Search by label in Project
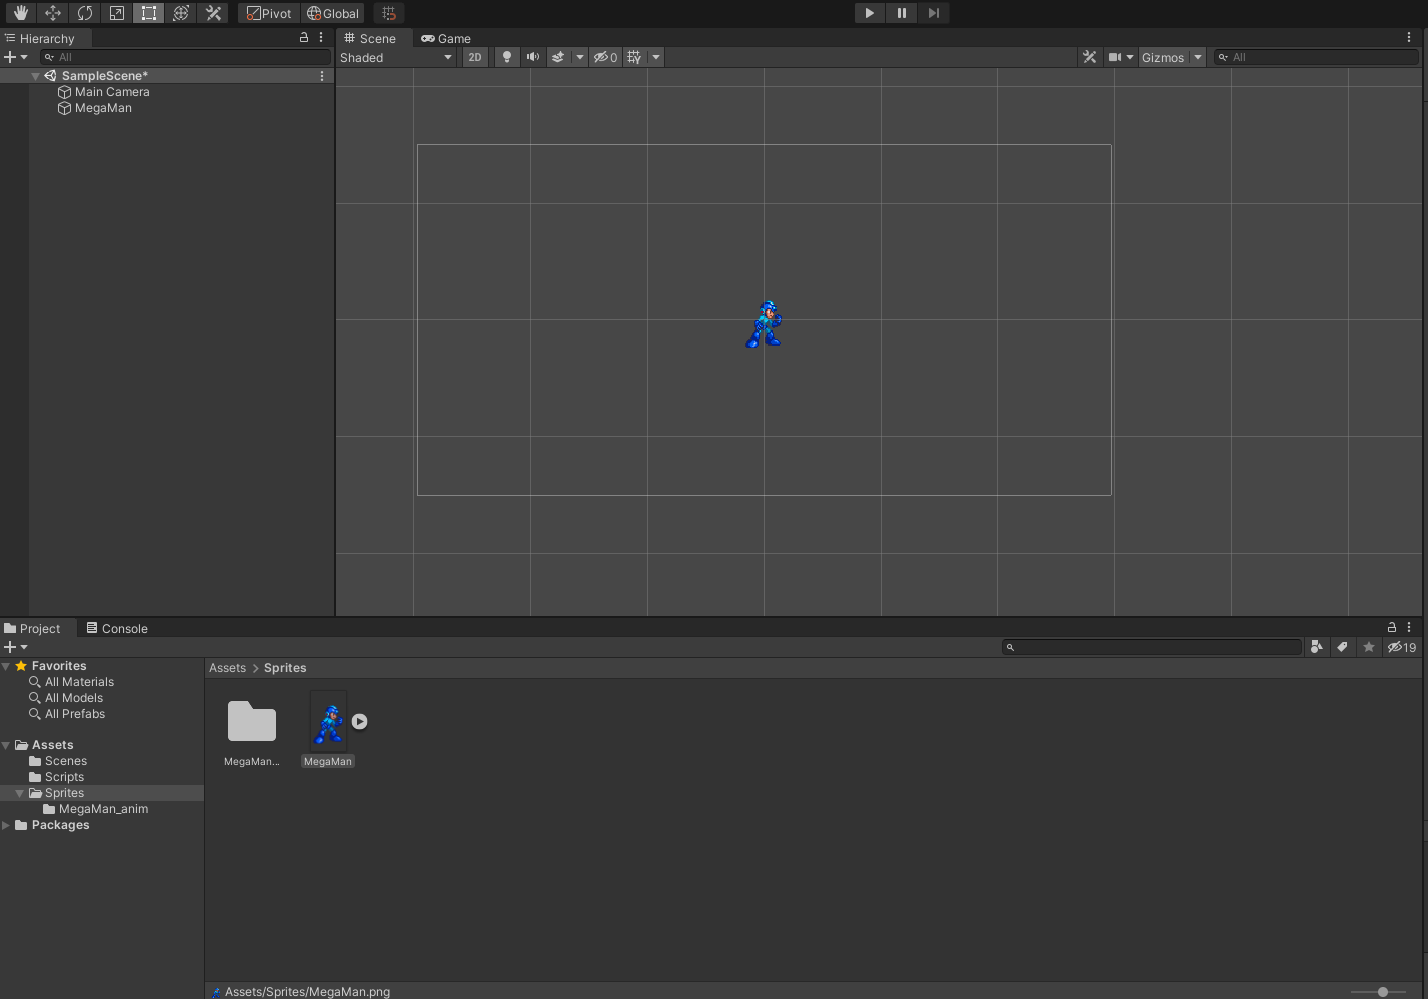 1343,647
